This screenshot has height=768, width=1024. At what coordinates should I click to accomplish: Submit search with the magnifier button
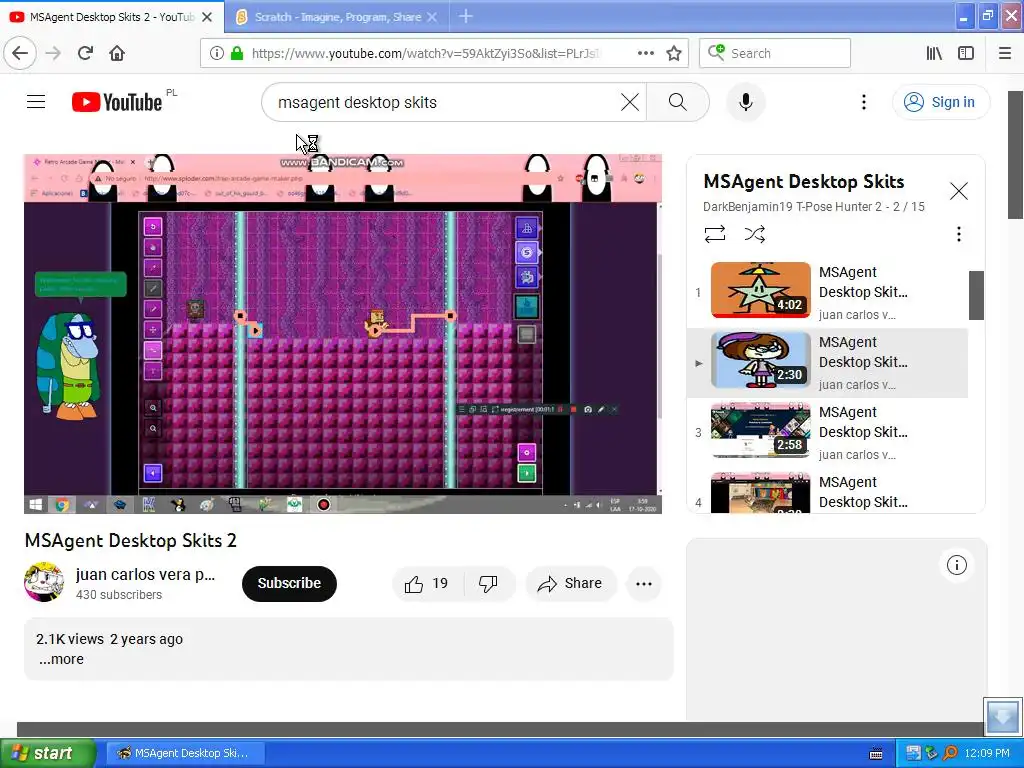pyautogui.click(x=677, y=102)
